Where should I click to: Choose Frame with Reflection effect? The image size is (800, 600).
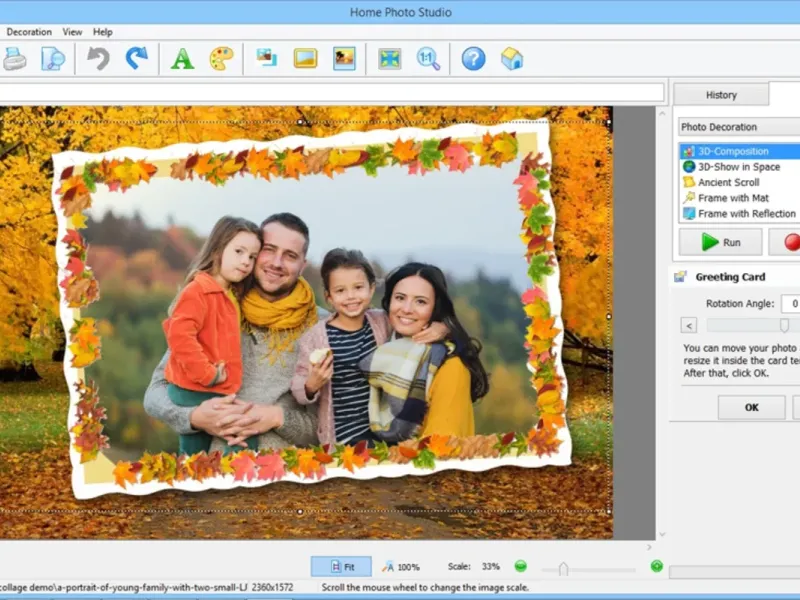[x=746, y=213]
